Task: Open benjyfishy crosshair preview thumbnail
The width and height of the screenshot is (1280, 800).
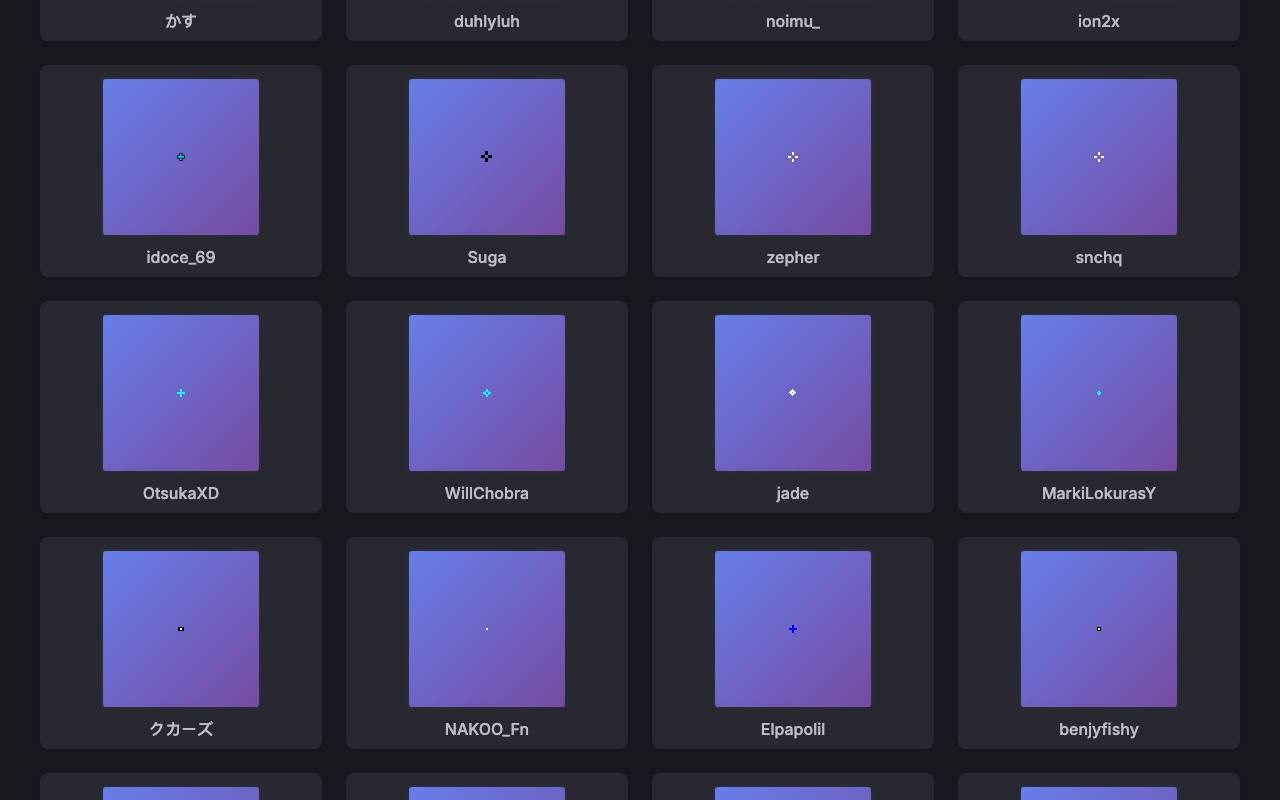Action: pyautogui.click(x=1099, y=629)
